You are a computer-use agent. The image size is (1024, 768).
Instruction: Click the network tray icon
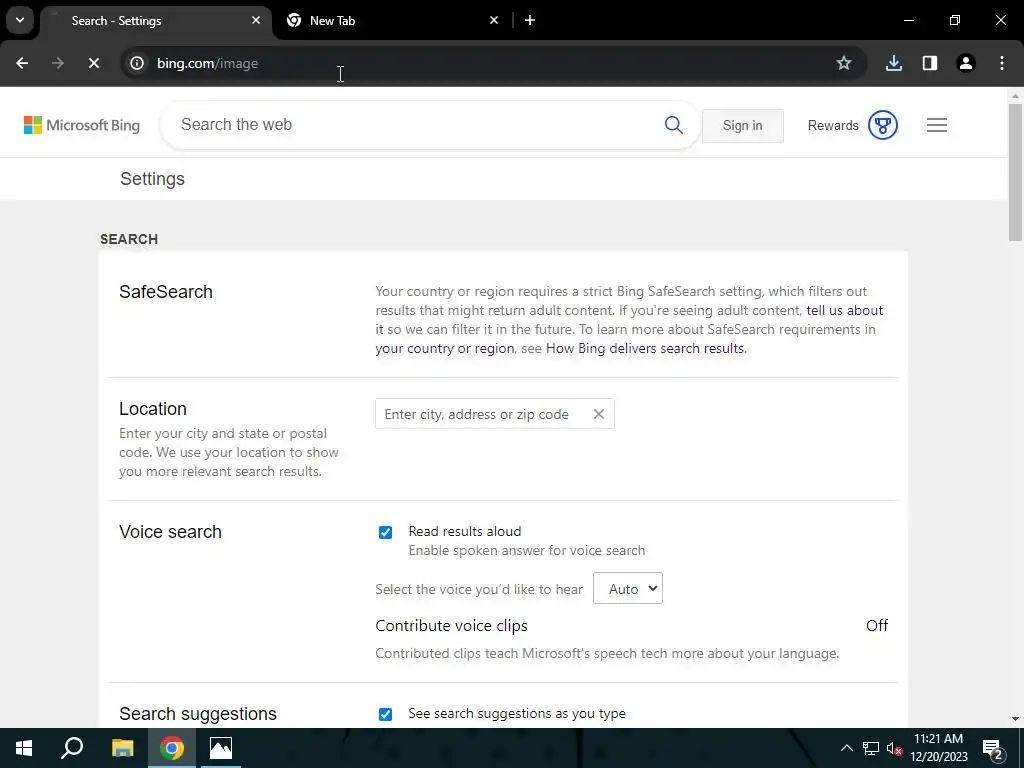coord(871,748)
